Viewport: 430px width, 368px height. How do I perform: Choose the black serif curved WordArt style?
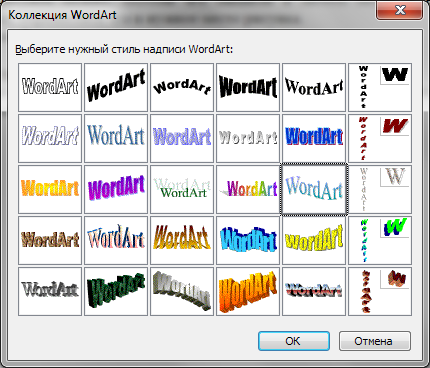[314, 87]
